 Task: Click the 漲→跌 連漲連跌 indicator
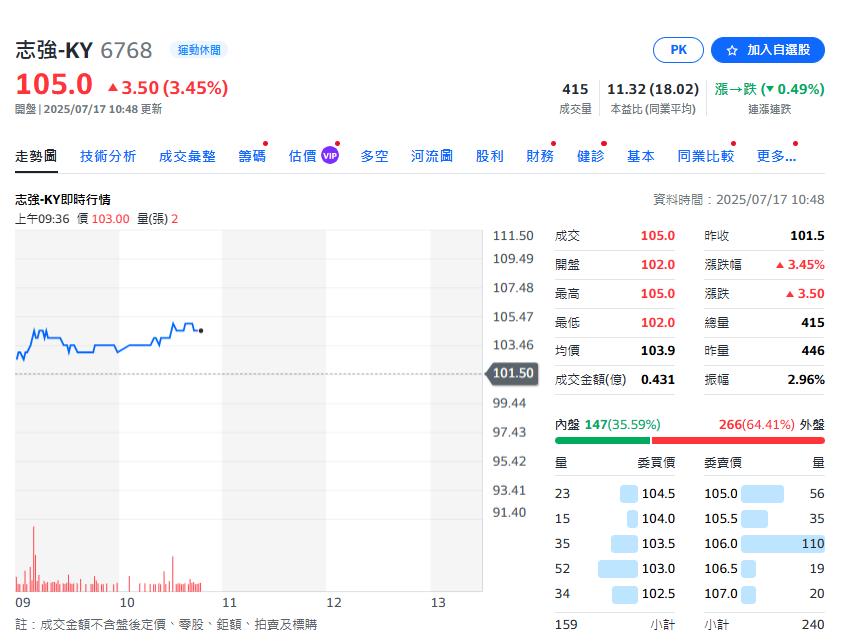click(x=770, y=89)
